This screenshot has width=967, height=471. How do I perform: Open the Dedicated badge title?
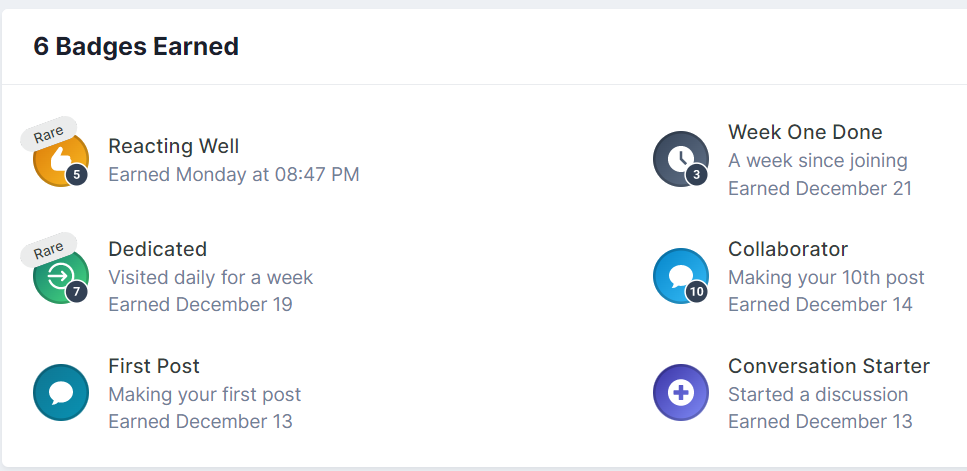coord(157,249)
